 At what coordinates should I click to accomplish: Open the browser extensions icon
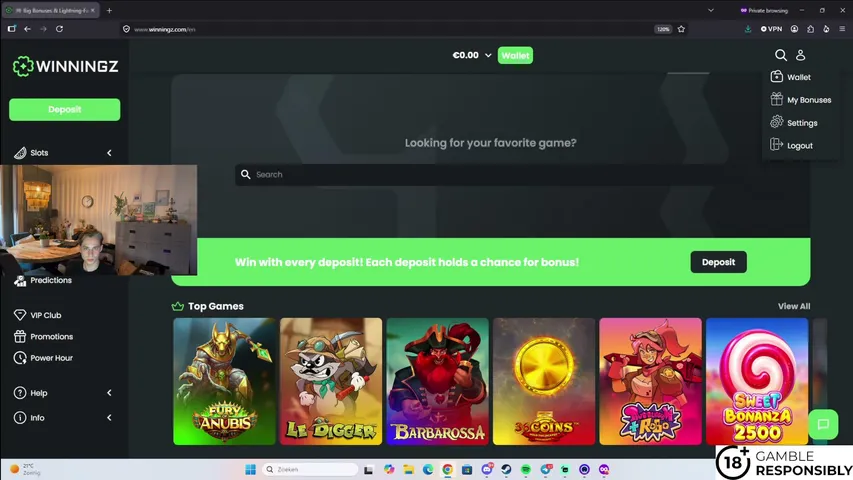click(x=811, y=29)
